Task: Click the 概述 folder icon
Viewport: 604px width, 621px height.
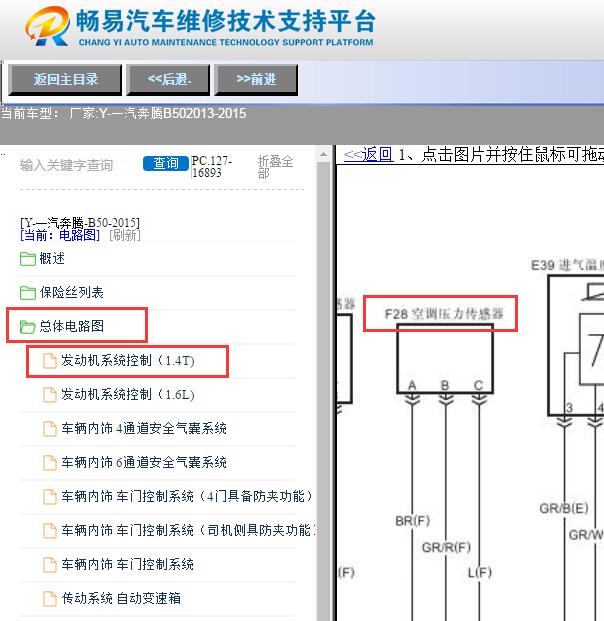Action: point(28,259)
